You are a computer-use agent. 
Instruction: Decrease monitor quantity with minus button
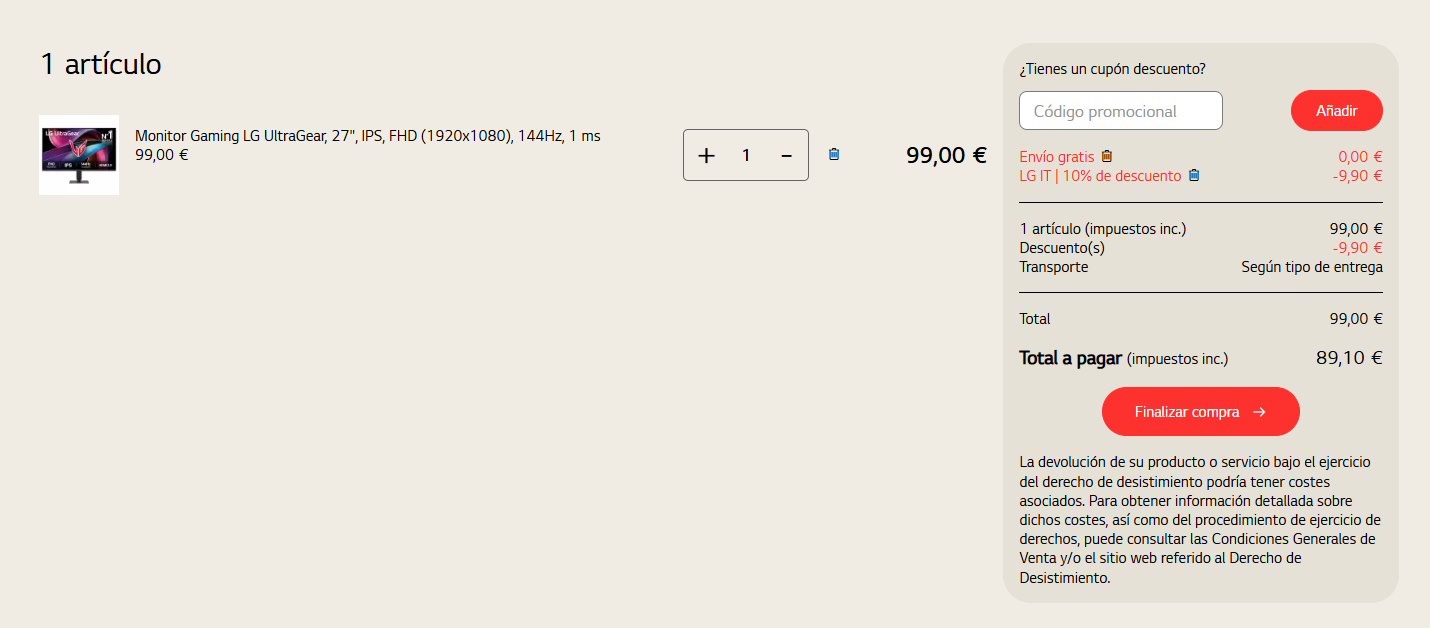pyautogui.click(x=786, y=155)
